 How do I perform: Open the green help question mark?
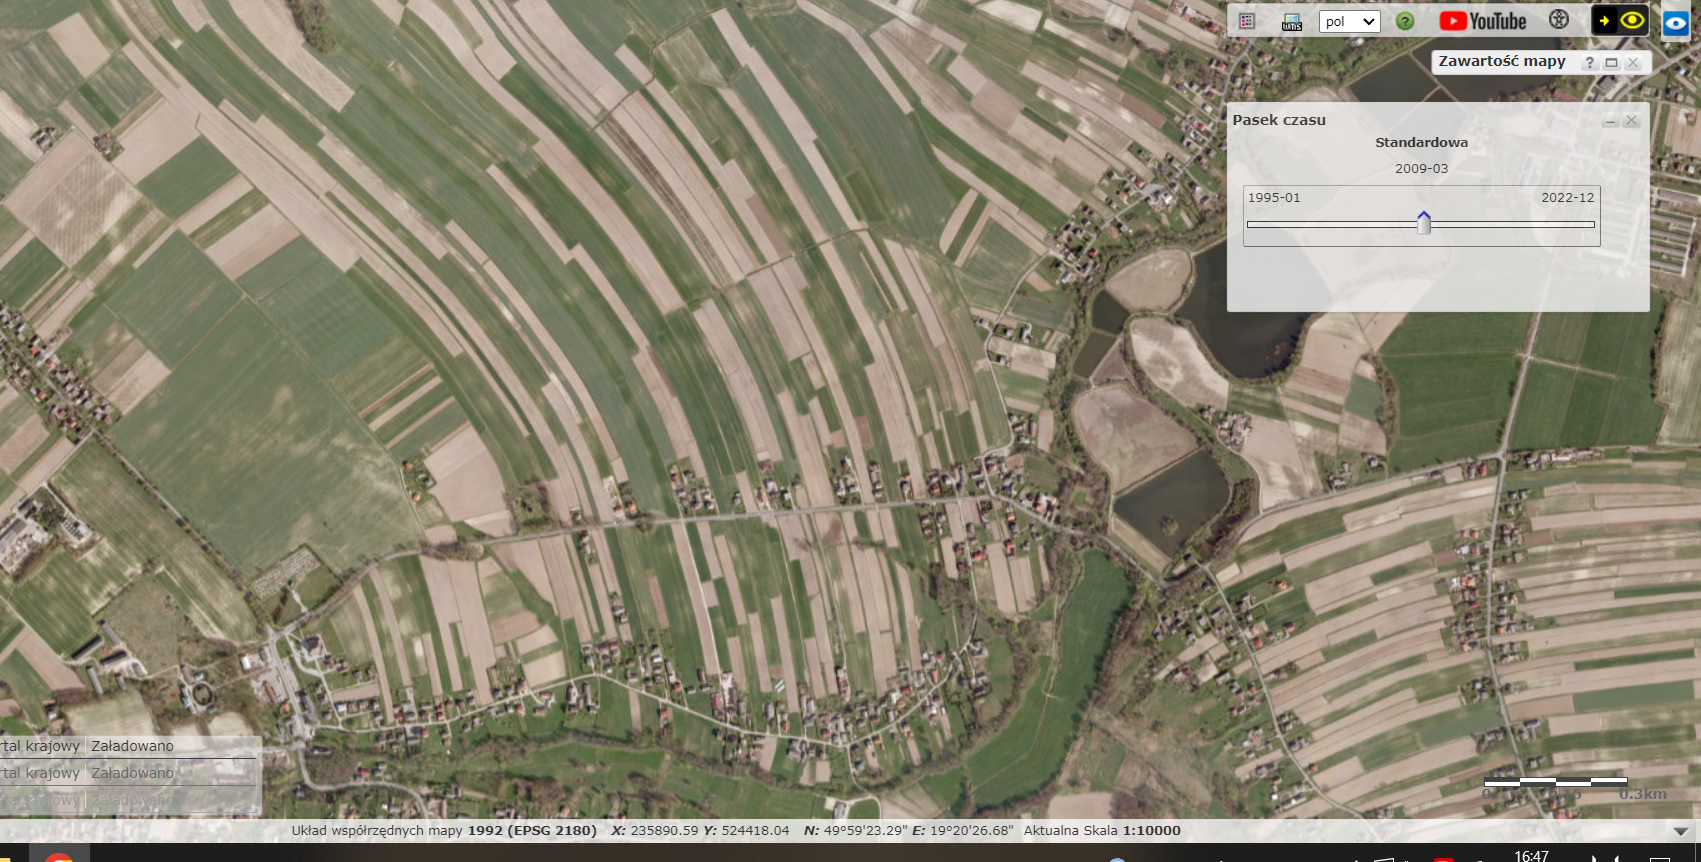[1405, 21]
